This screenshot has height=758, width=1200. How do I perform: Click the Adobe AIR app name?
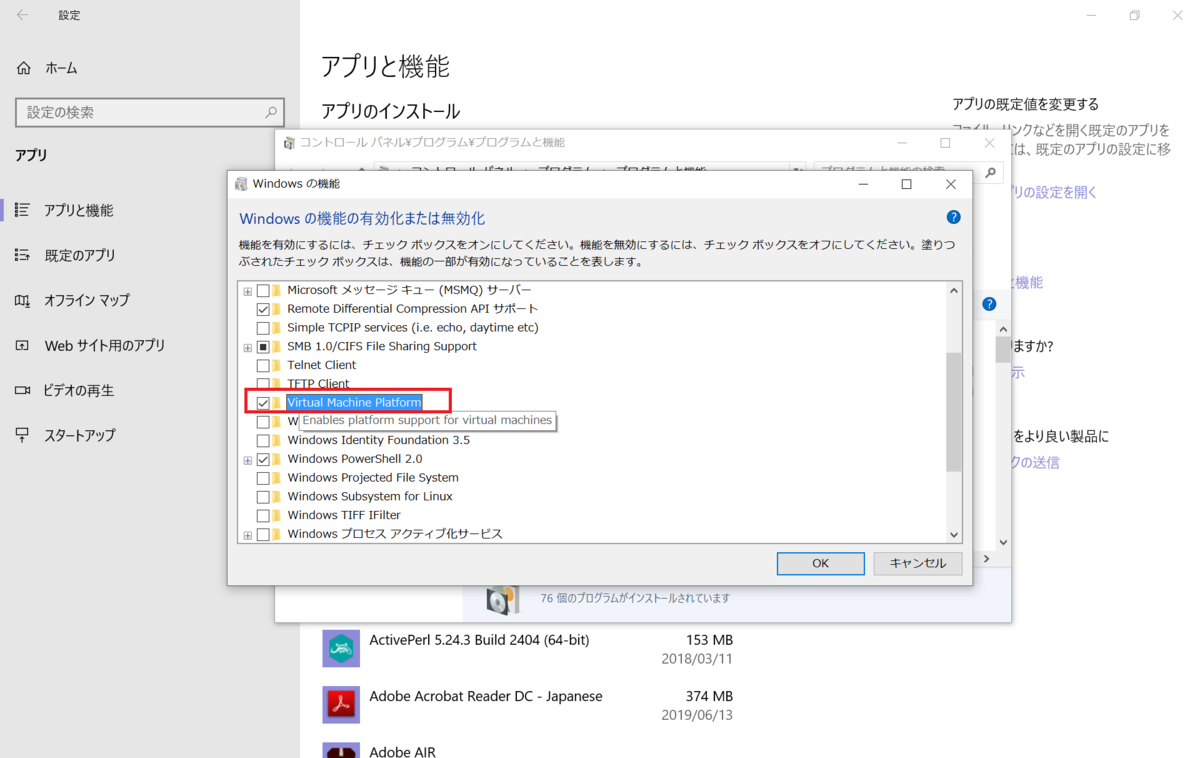pos(402,751)
